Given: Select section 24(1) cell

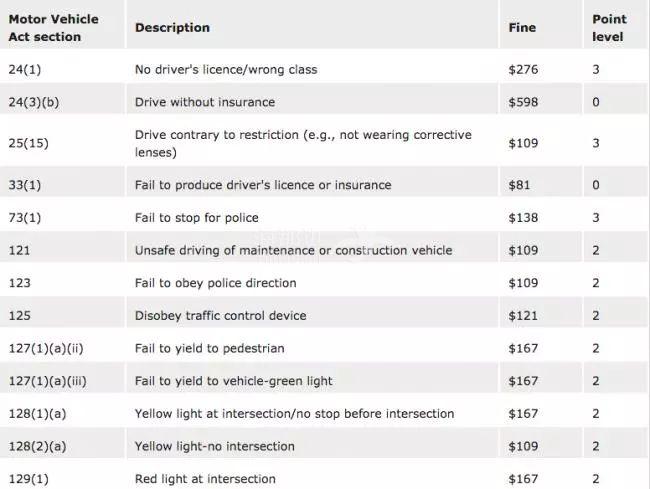Looking at the screenshot, I should [25, 69].
